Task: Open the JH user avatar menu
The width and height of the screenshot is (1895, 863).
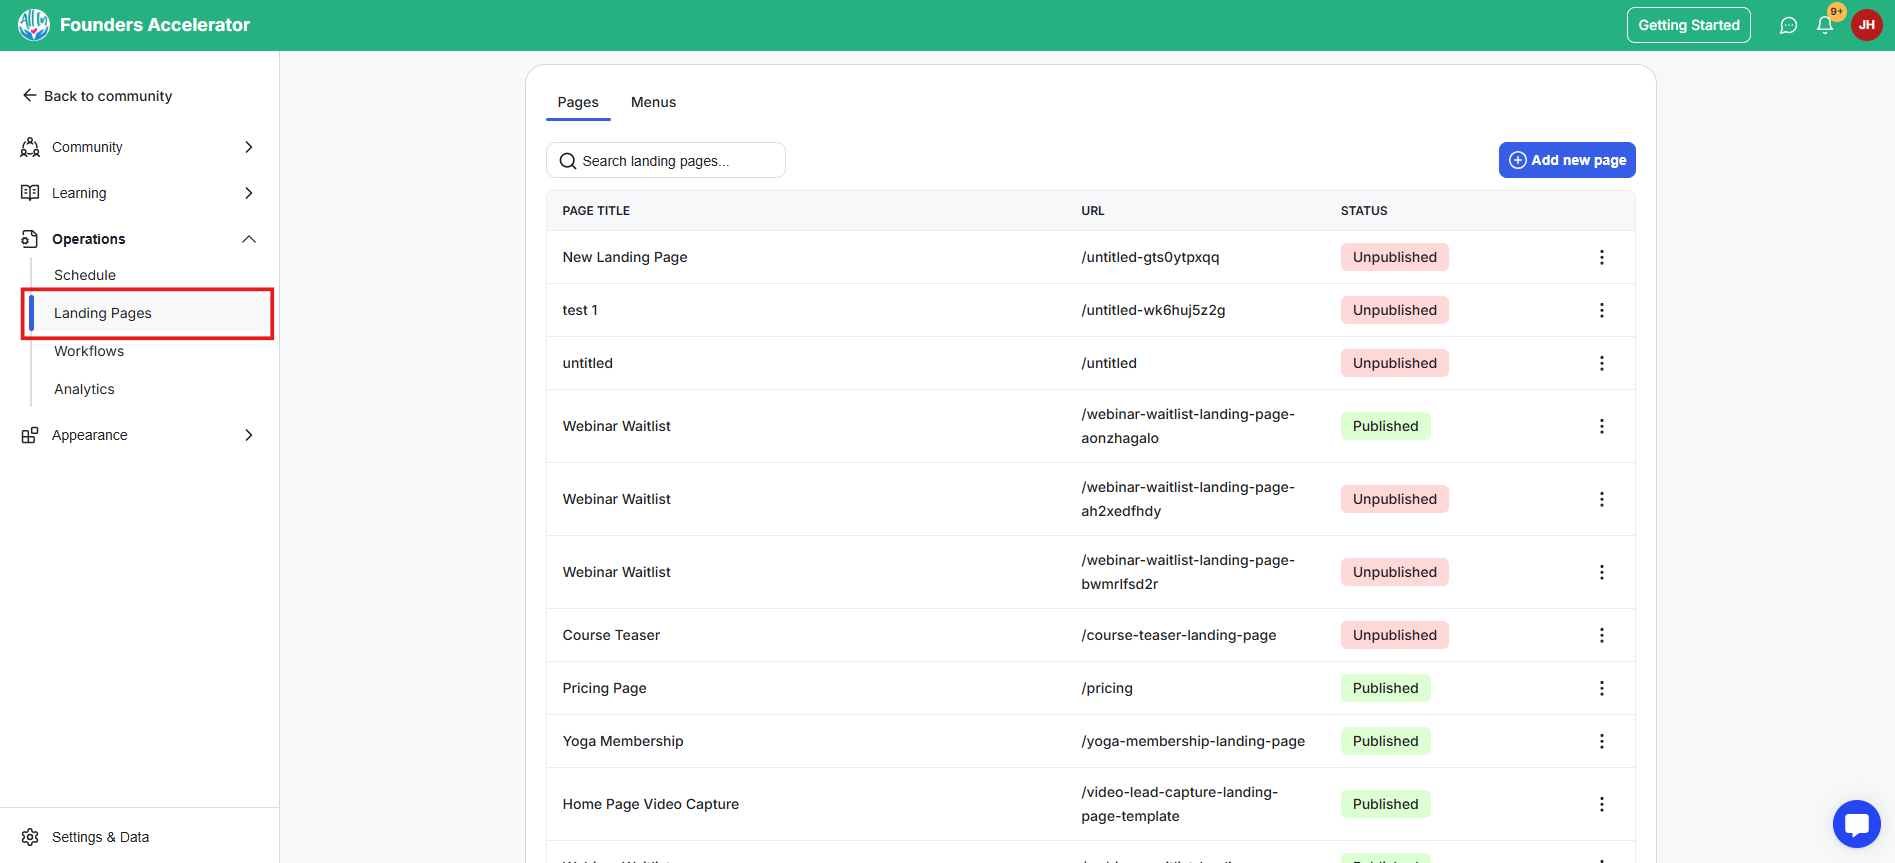Action: (1866, 25)
